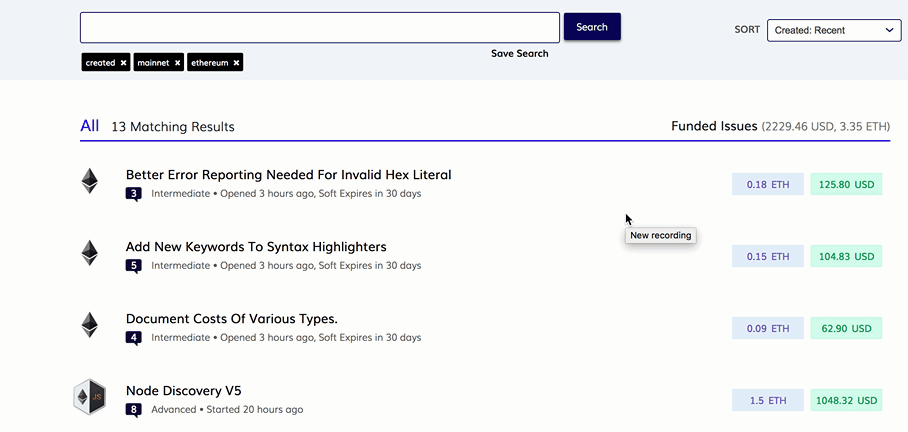The image size is (908, 432).
Task: Click the Save Search link
Action: 519,54
